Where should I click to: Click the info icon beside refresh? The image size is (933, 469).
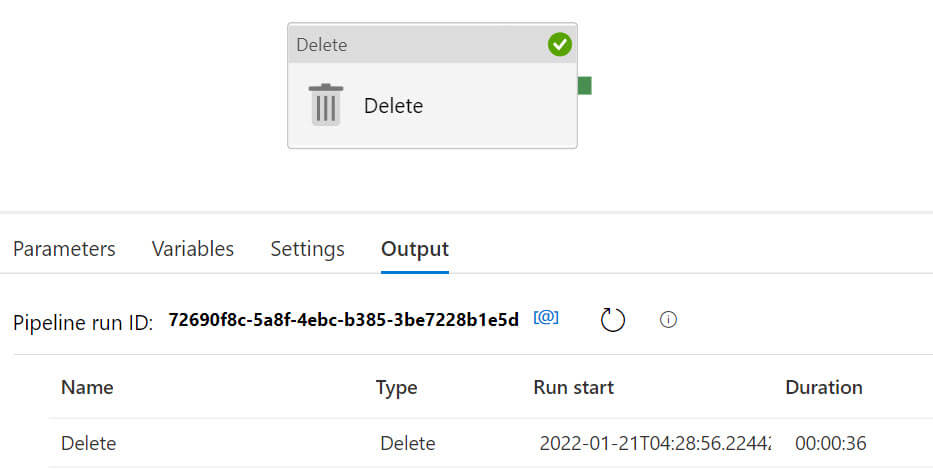669,320
